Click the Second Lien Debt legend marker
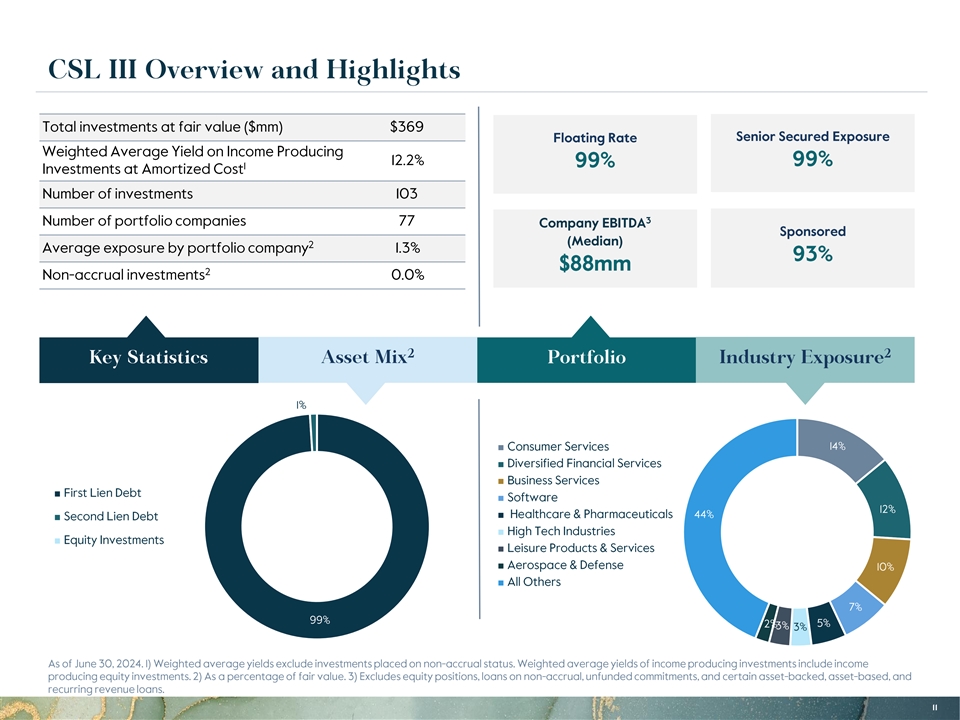 (56, 517)
